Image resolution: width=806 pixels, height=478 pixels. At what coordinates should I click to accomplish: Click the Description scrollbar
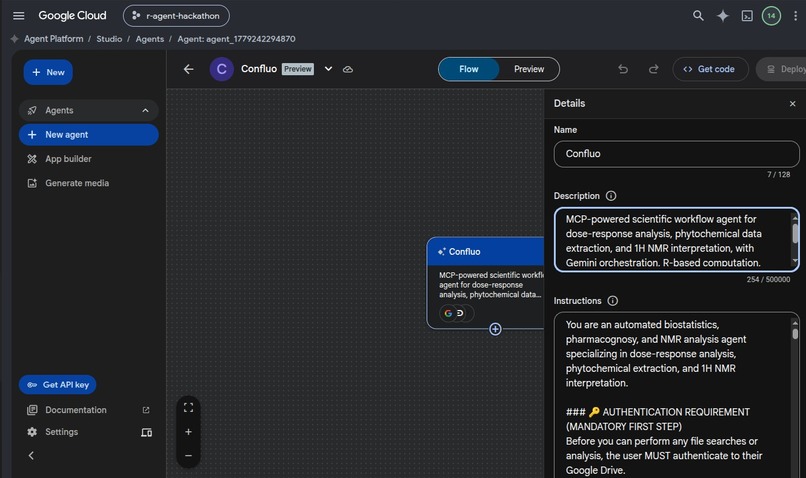click(x=795, y=240)
